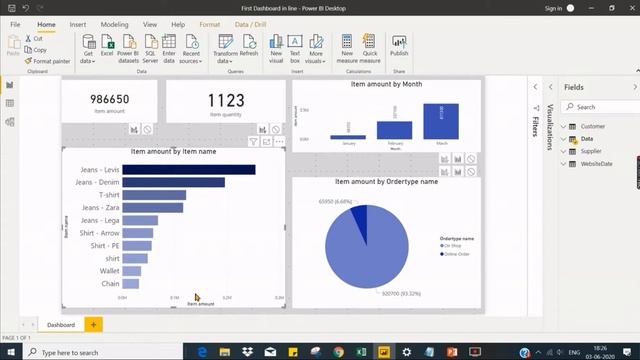
Task: Select the Jeans - Denim bar
Action: tap(173, 182)
